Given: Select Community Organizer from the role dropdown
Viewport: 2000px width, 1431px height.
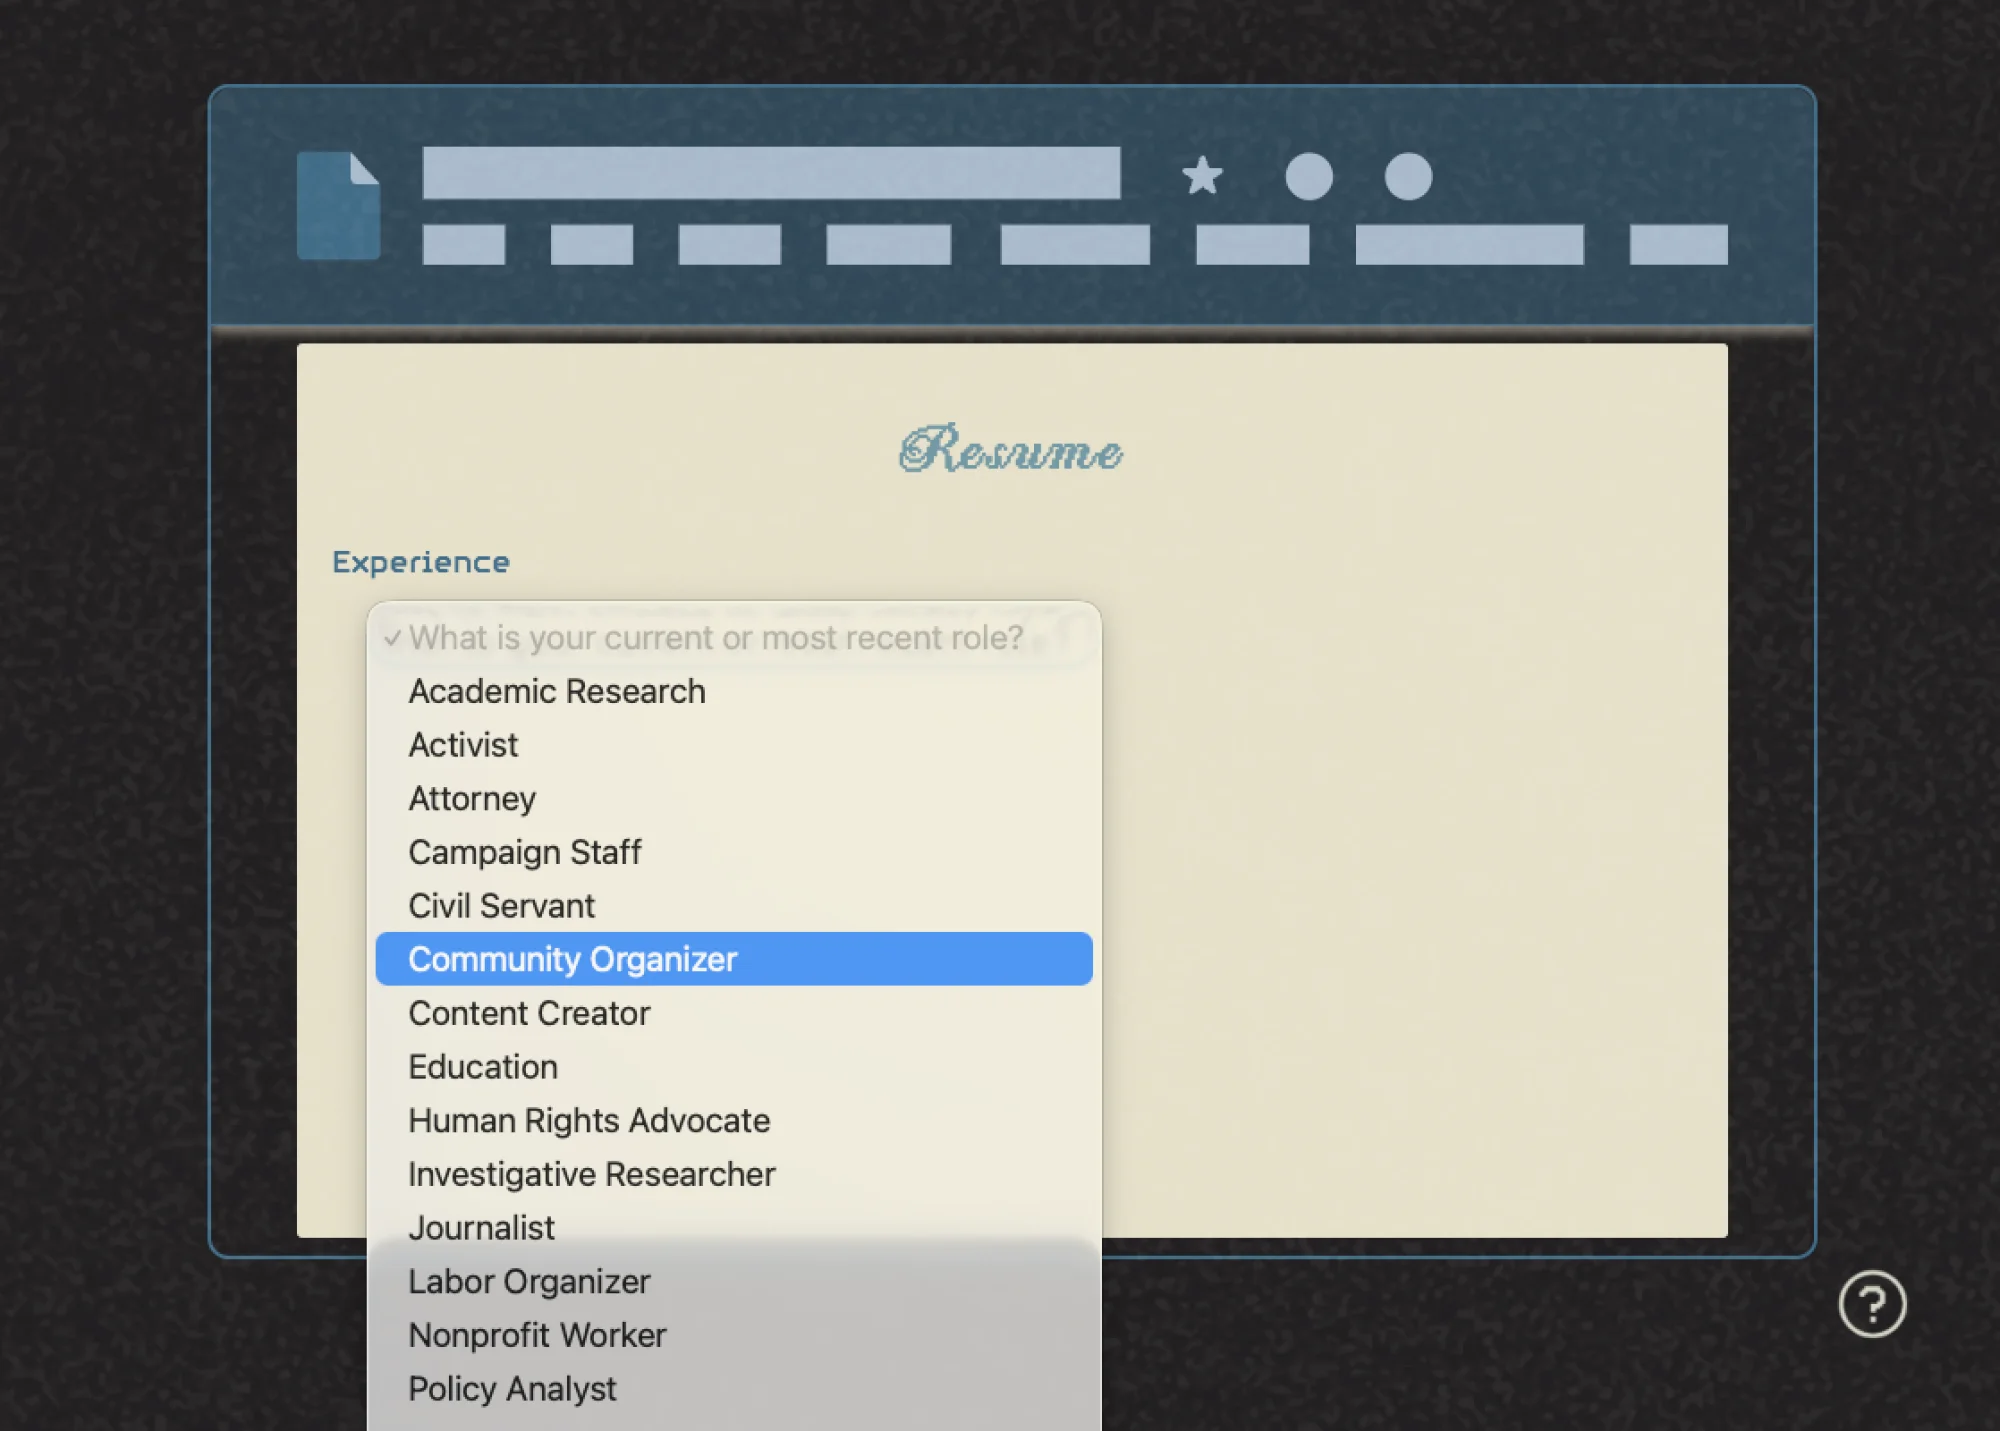Looking at the screenshot, I should click(x=572, y=958).
